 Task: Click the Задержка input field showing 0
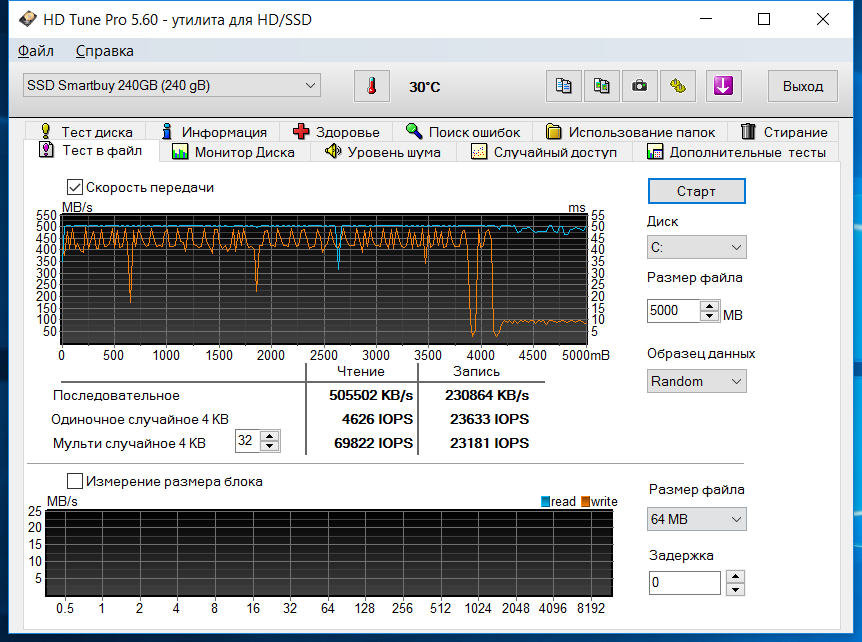coord(684,583)
